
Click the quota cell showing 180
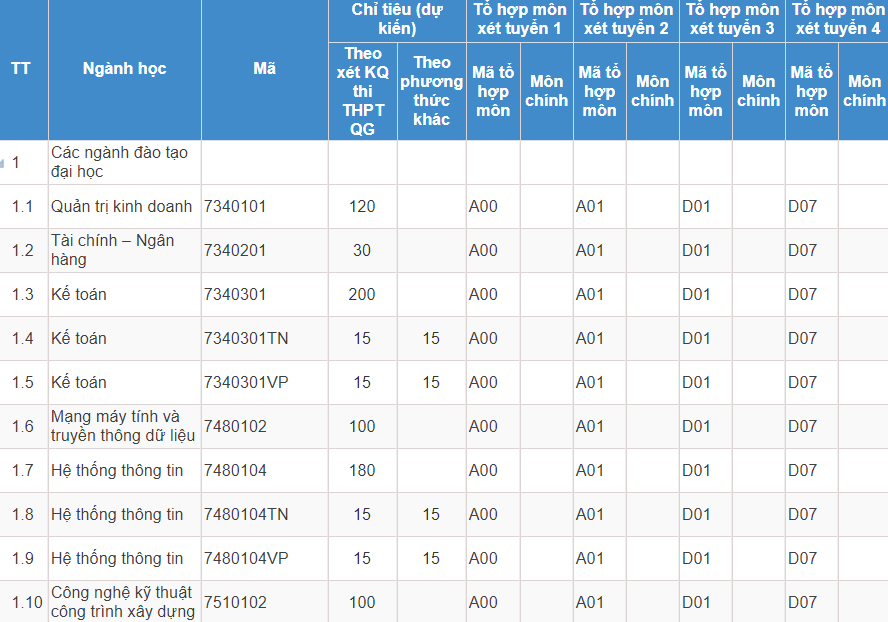362,470
